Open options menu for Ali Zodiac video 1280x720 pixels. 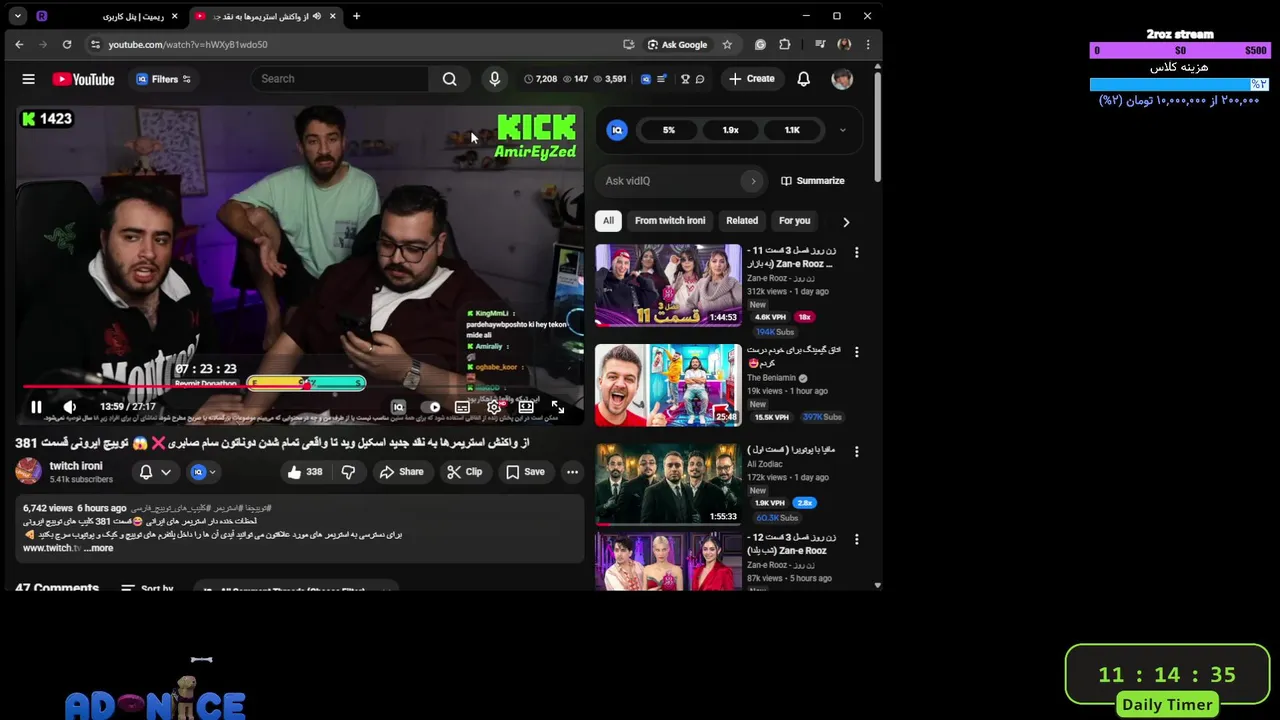click(856, 451)
